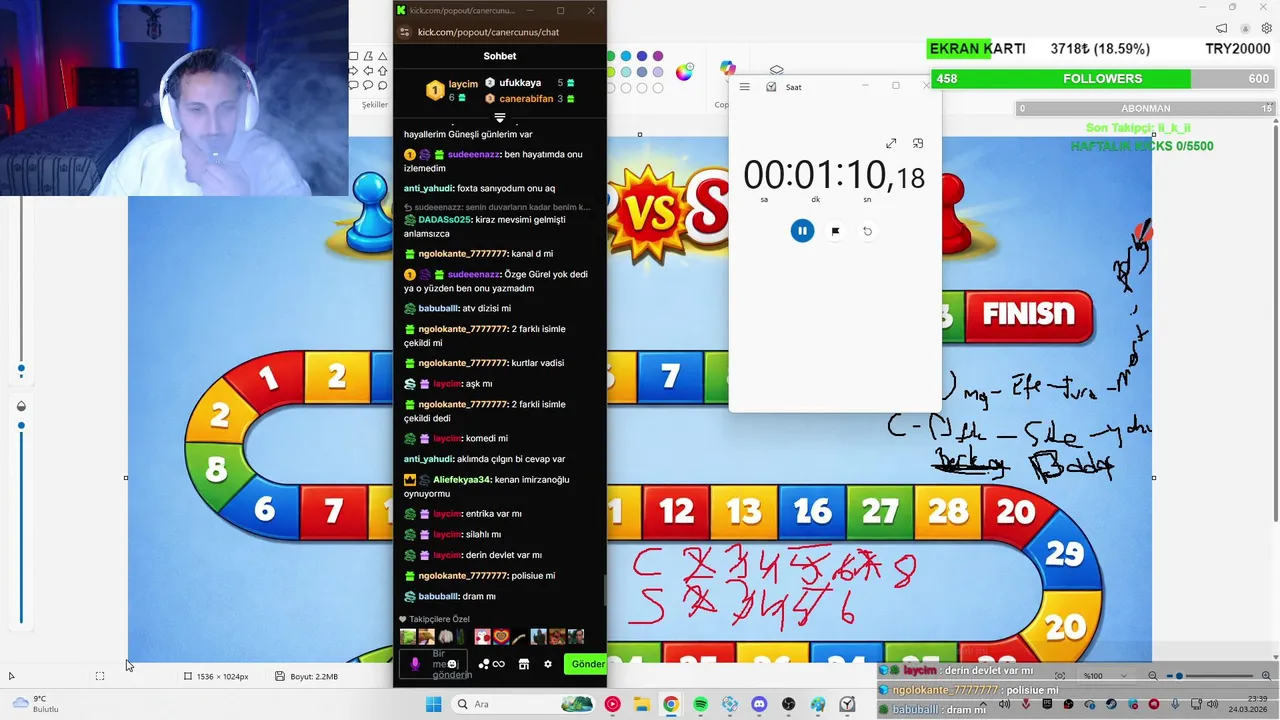Click the stopwatch lap flag button
This screenshot has height=720, width=1280.
click(x=835, y=231)
